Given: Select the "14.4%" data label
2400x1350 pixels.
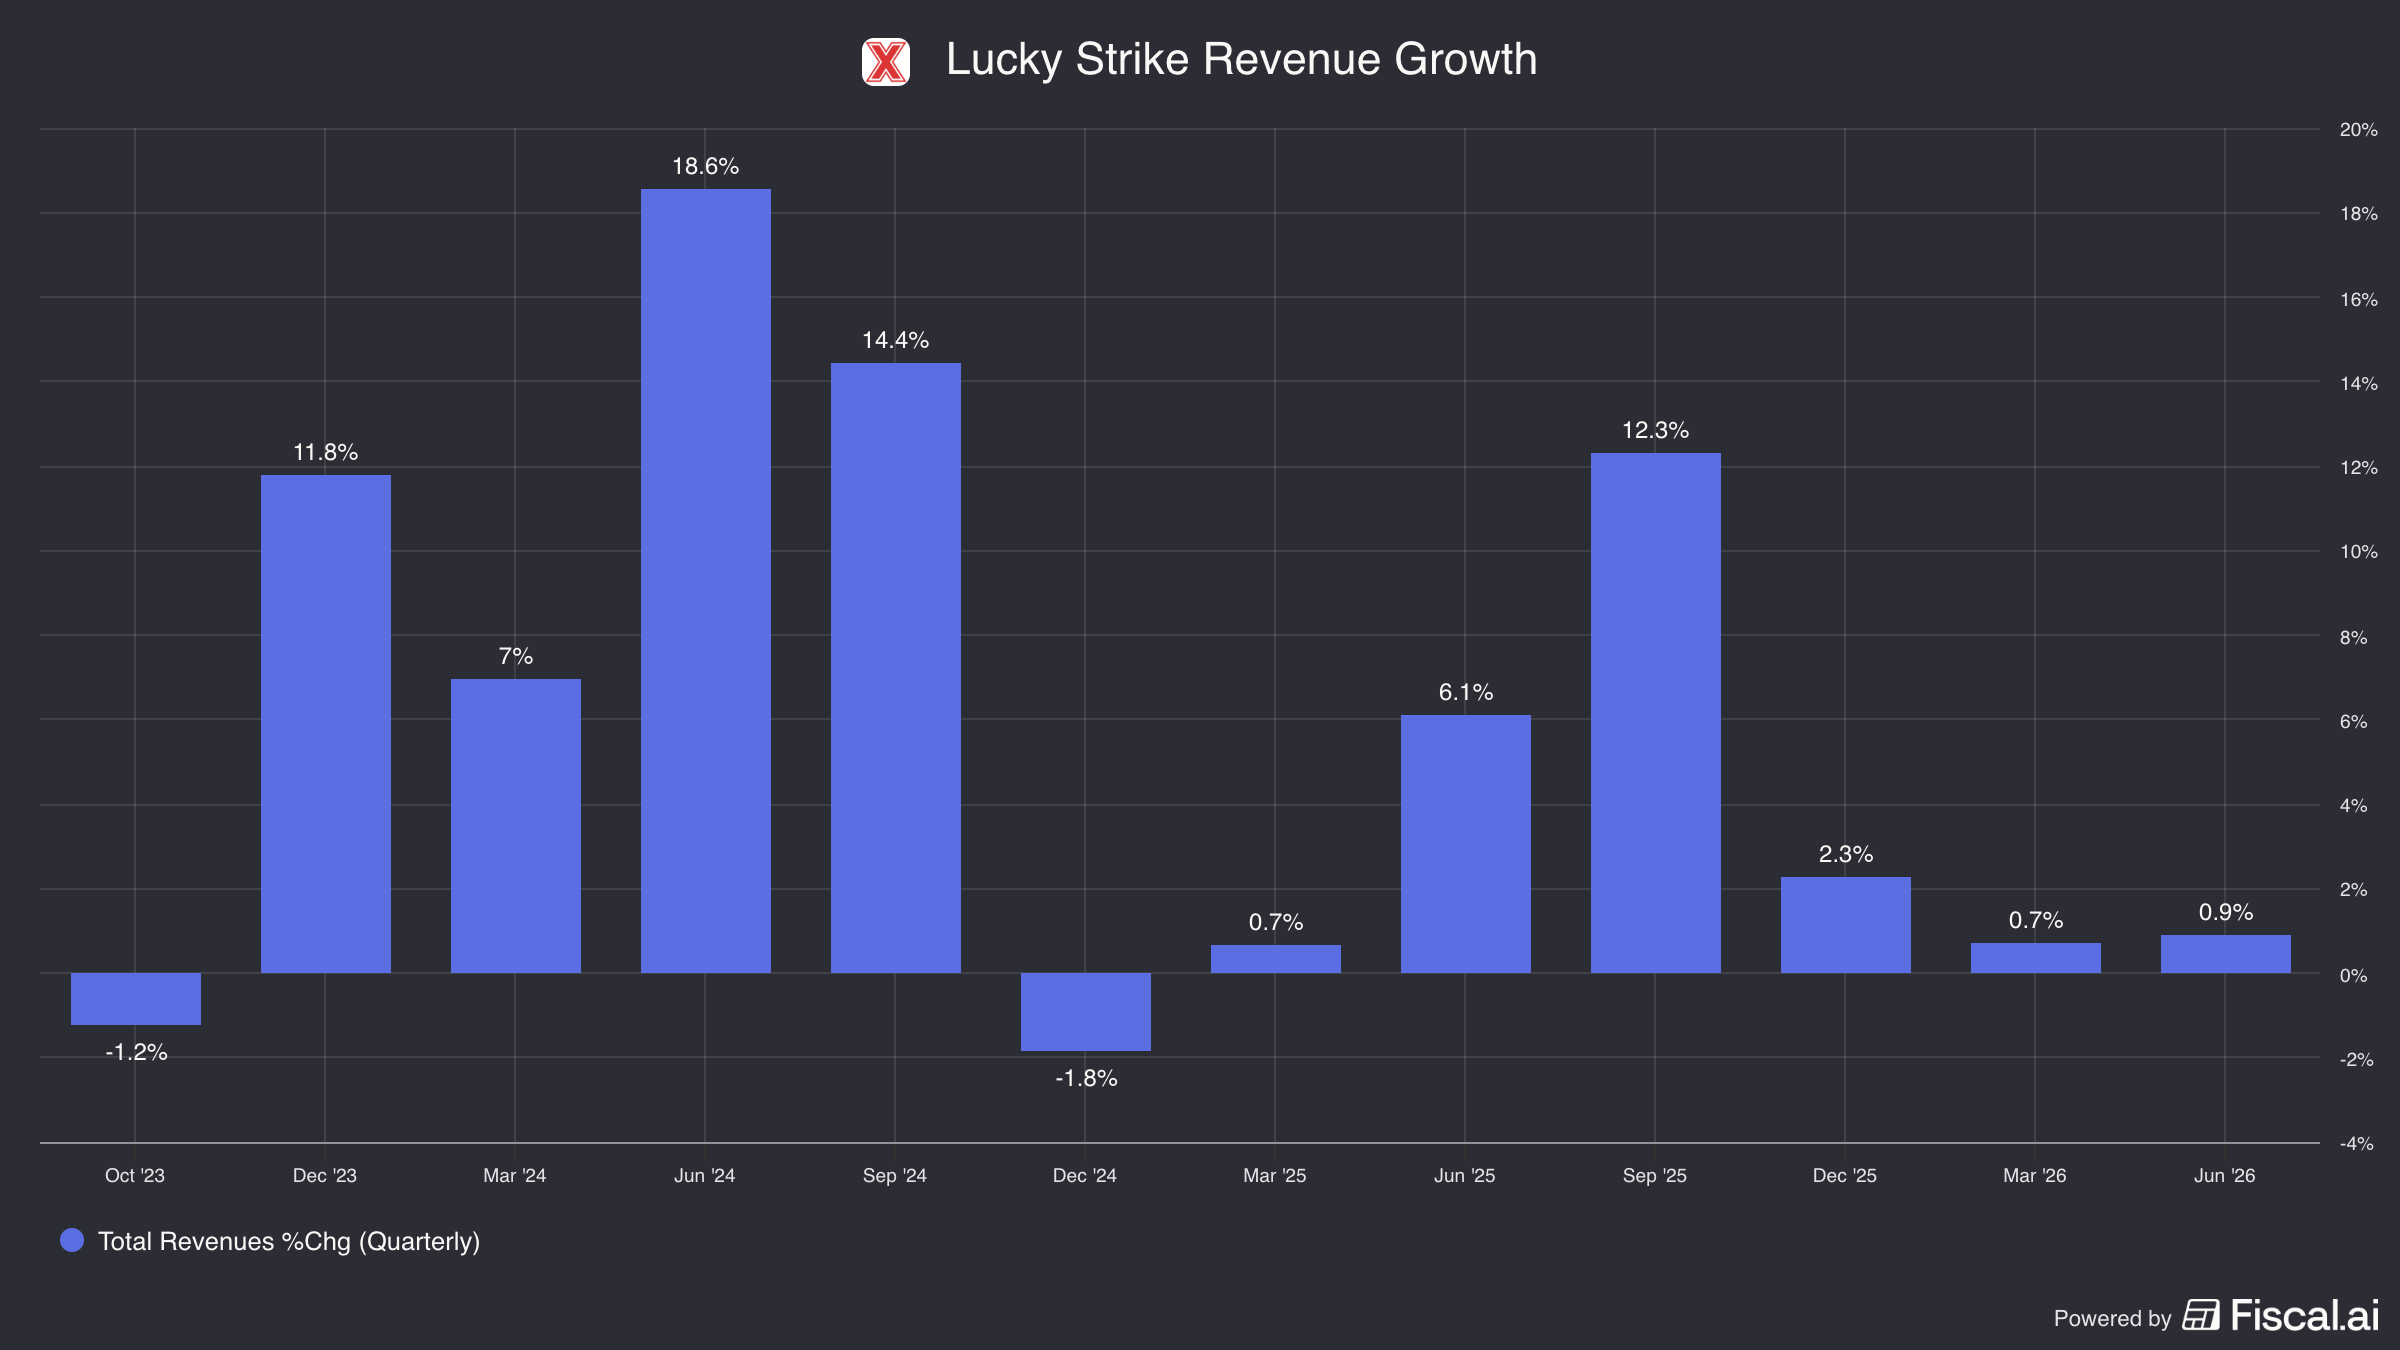Looking at the screenshot, I should coord(896,340).
